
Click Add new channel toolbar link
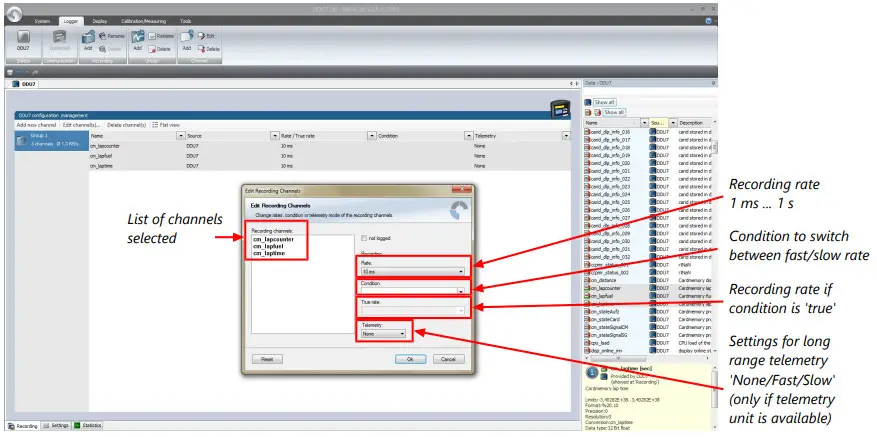tap(36, 125)
